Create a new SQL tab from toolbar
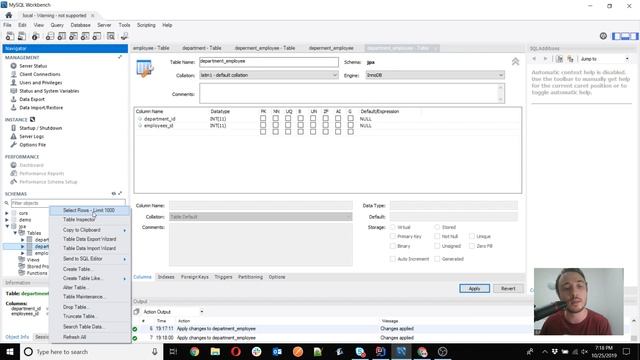The width and height of the screenshot is (640, 360). pyautogui.click(x=10, y=36)
